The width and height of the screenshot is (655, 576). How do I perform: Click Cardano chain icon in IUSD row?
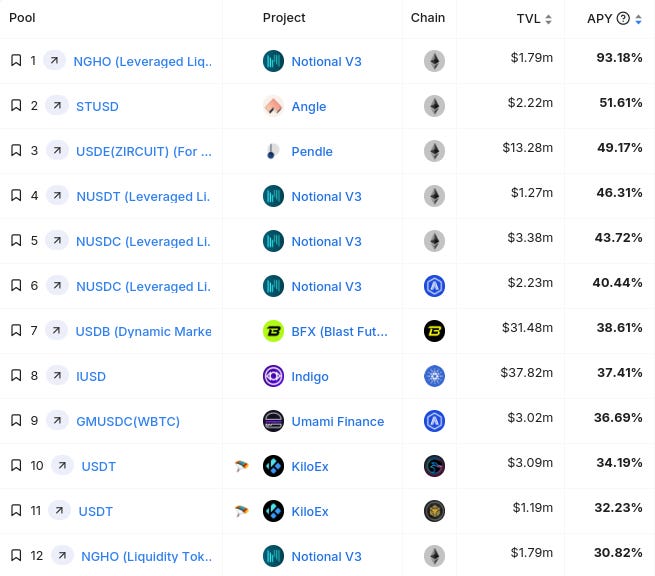pyautogui.click(x=434, y=376)
